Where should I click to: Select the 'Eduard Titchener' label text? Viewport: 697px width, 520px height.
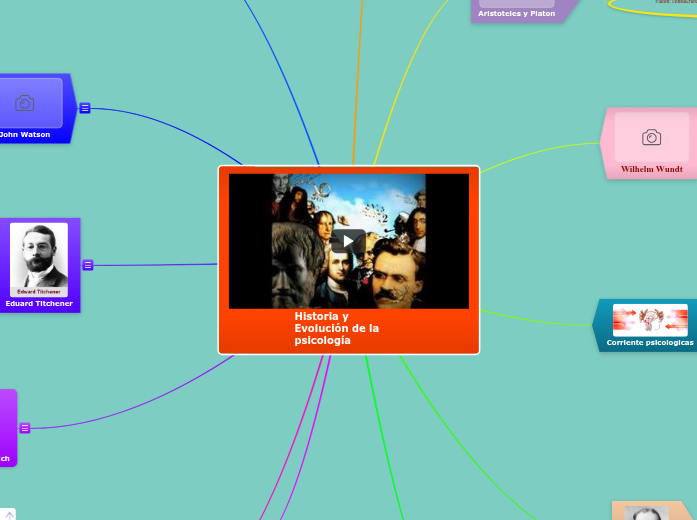(39, 303)
